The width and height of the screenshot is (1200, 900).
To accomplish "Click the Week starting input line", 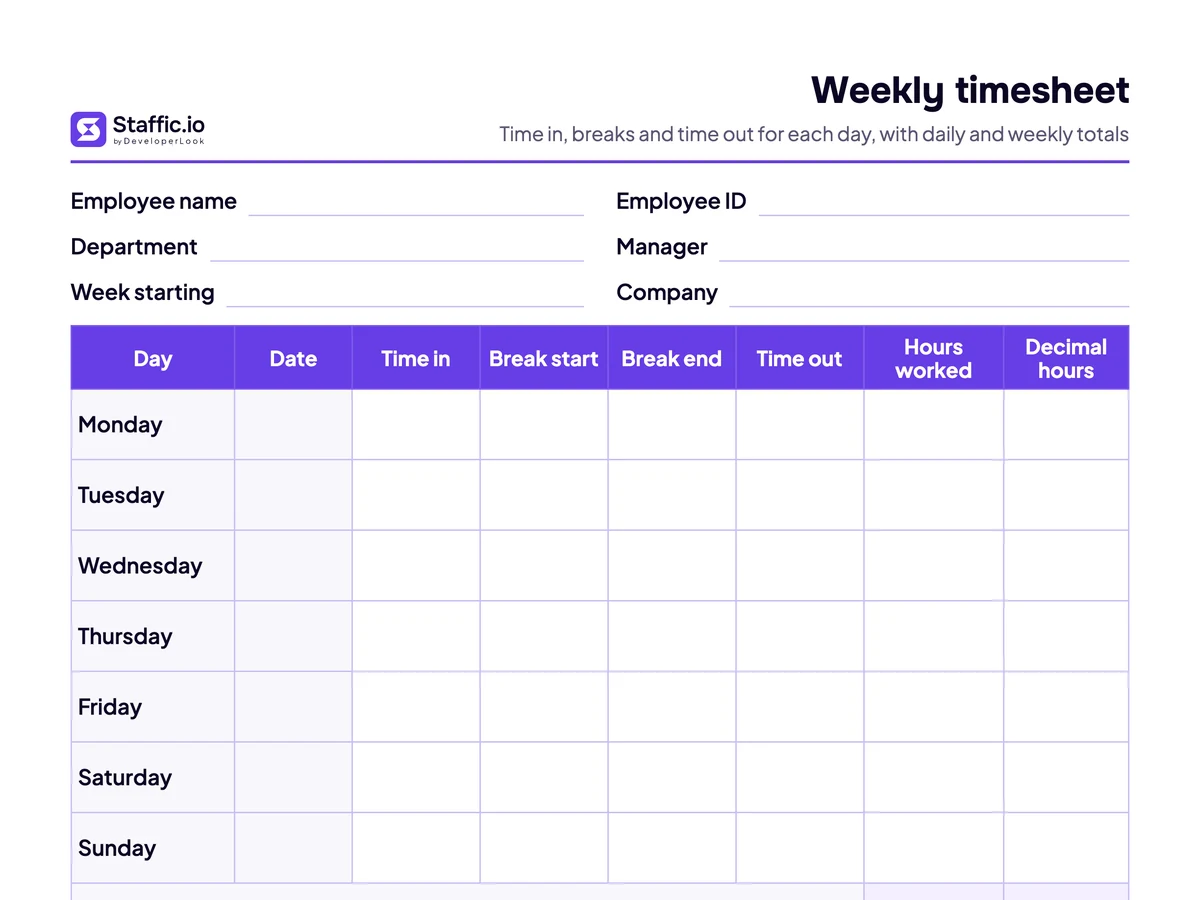I will point(405,305).
